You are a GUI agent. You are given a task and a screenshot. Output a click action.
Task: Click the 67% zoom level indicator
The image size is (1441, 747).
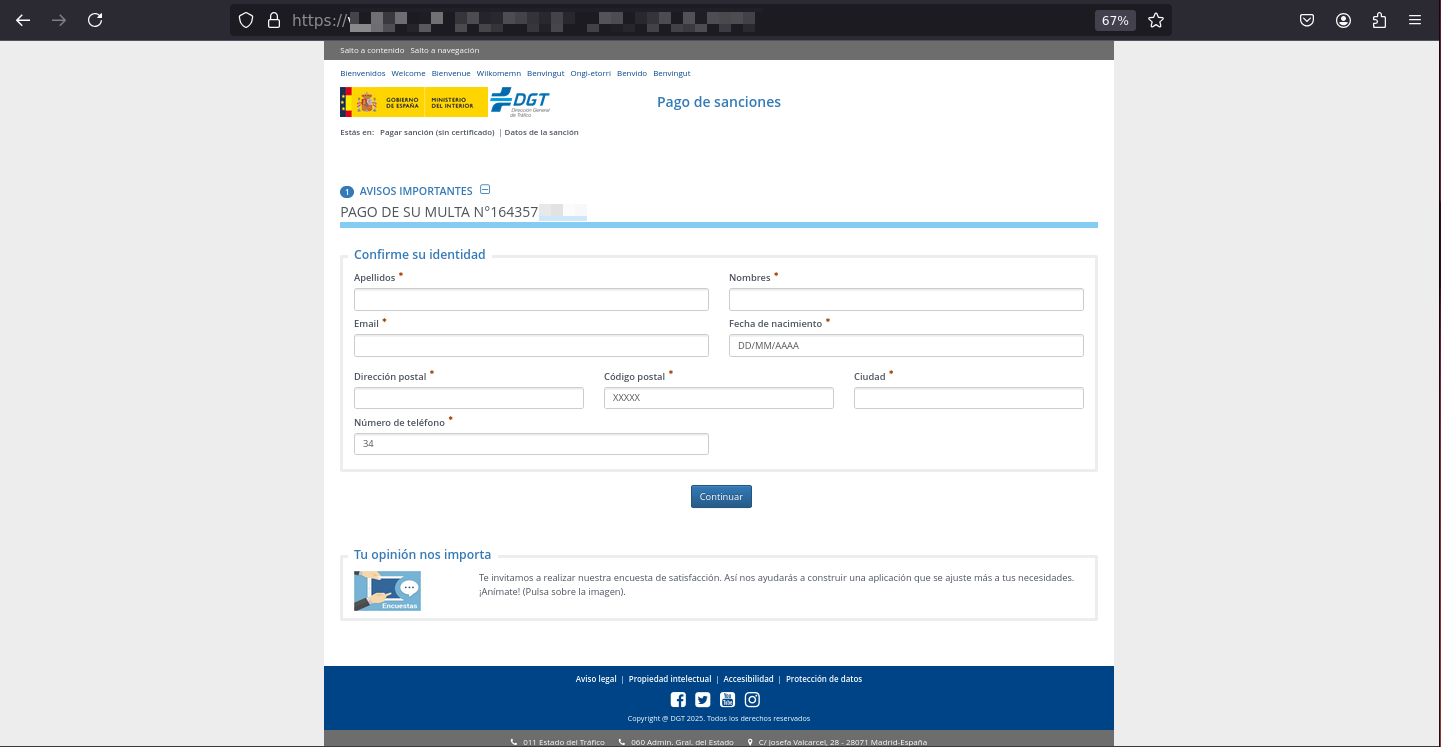[x=1115, y=20]
